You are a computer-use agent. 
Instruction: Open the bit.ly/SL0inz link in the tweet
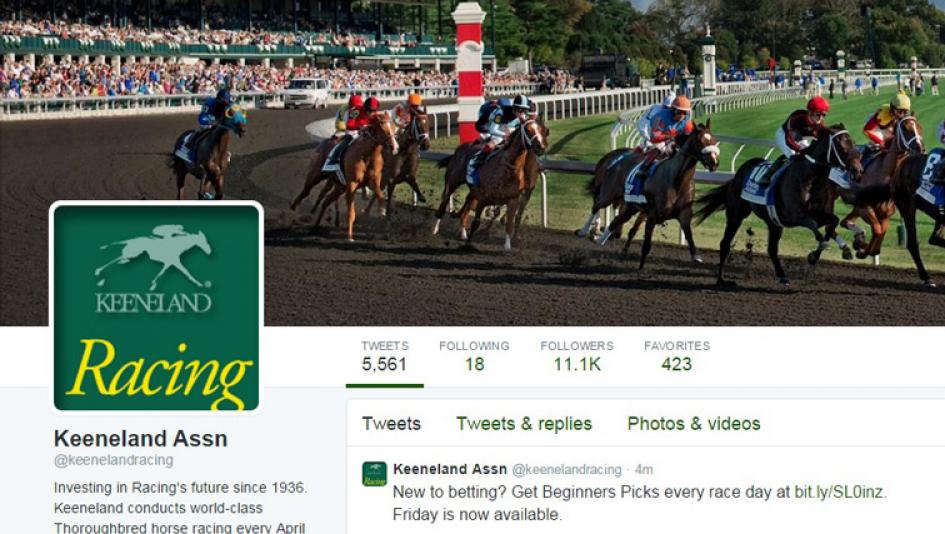point(839,492)
